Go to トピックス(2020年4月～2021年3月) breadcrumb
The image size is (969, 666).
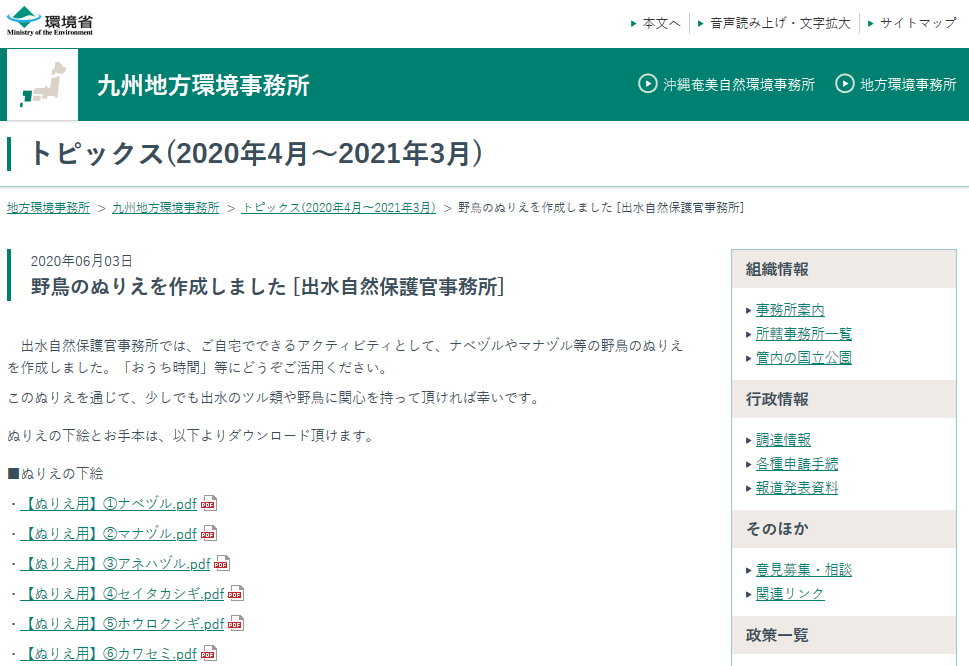click(339, 208)
